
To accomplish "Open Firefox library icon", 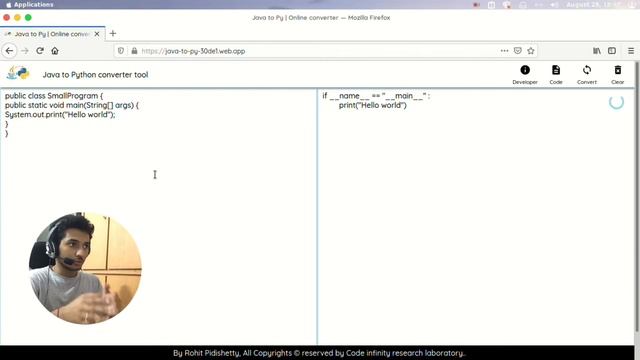I will tap(597, 51).
